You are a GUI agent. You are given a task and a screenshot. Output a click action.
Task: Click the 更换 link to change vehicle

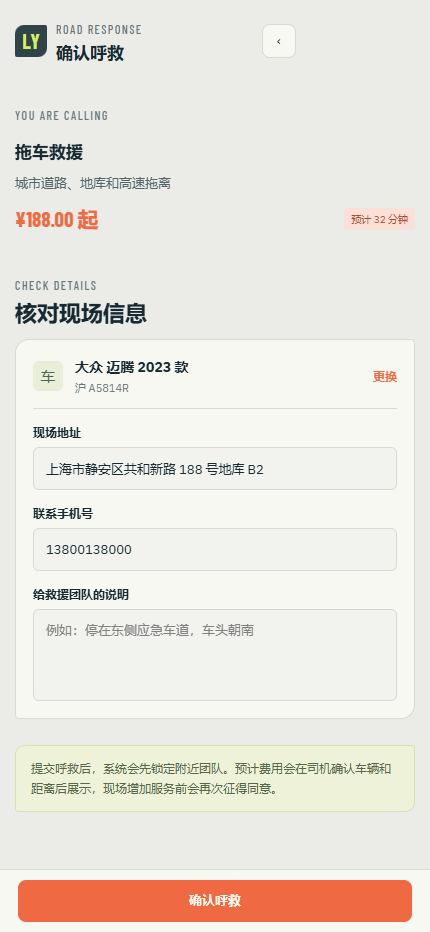[x=385, y=376]
